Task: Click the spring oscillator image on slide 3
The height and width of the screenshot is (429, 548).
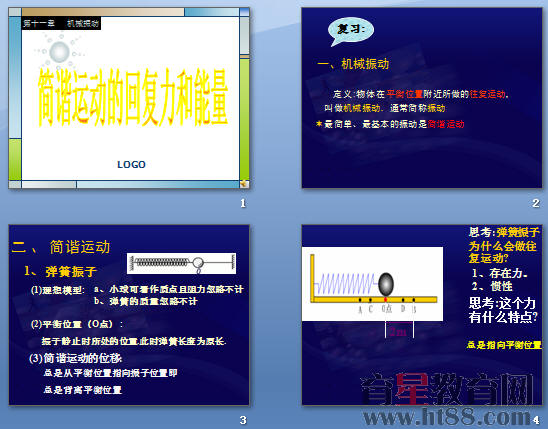Action: pos(181,263)
